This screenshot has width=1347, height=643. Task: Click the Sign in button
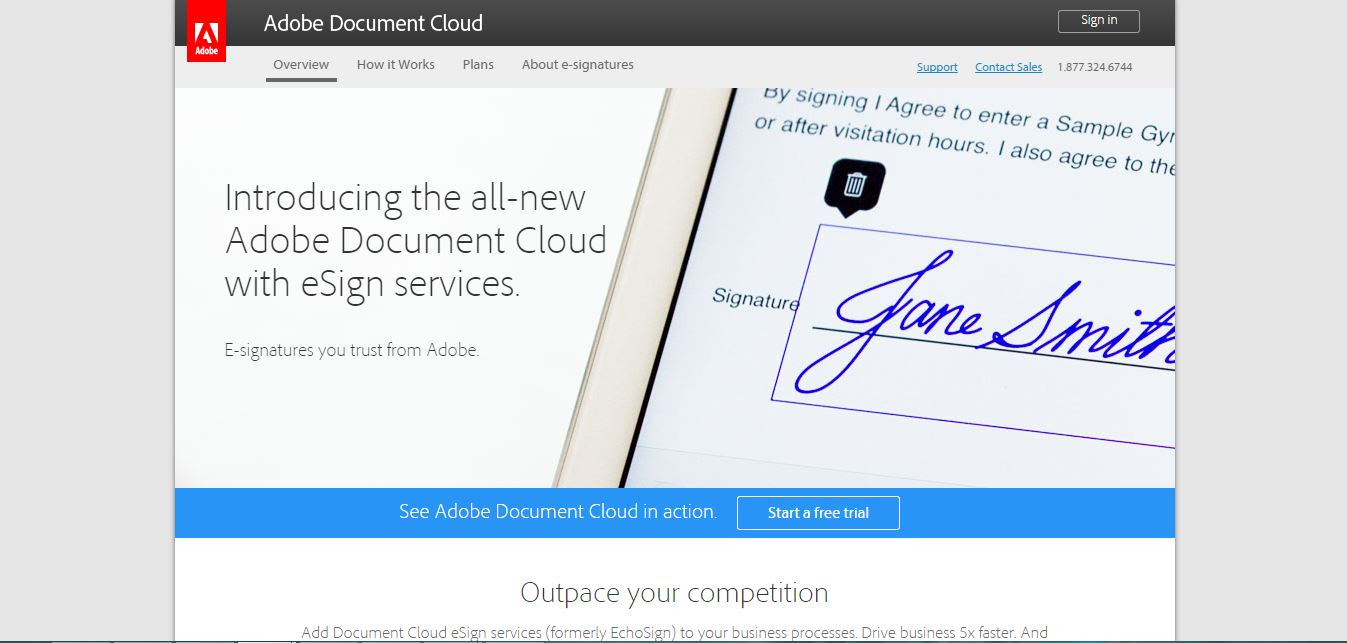(x=1098, y=20)
